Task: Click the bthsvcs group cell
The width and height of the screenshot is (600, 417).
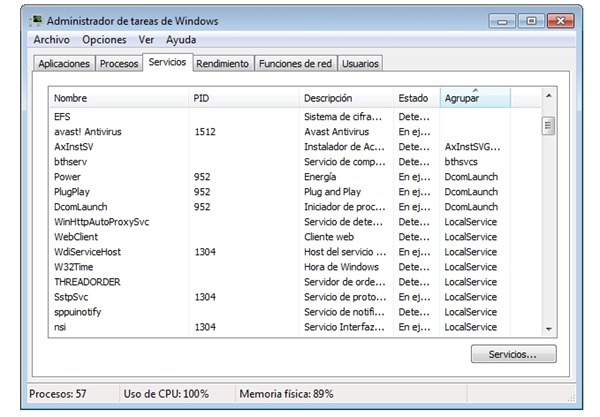Action: click(461, 162)
